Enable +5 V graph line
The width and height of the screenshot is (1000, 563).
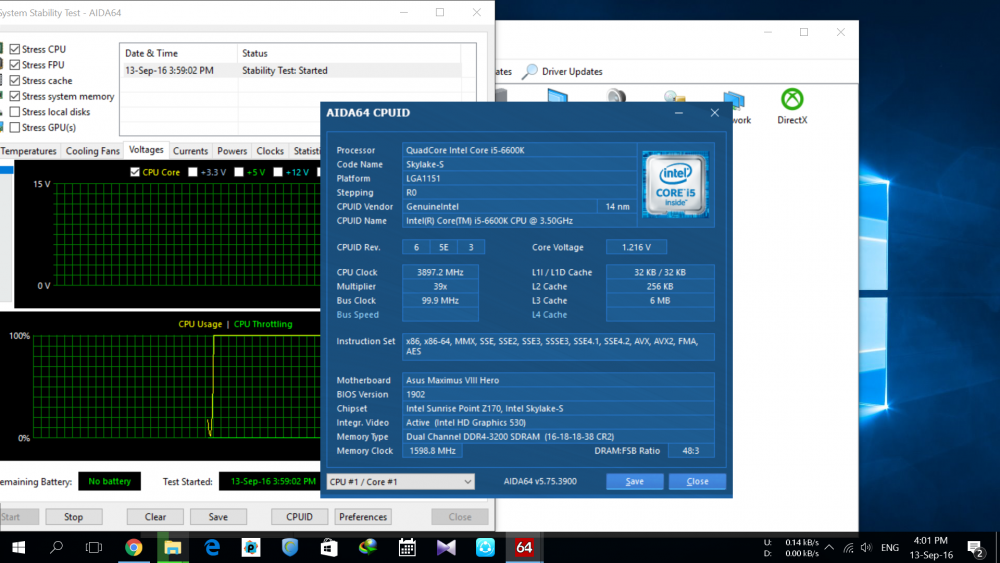[x=239, y=172]
